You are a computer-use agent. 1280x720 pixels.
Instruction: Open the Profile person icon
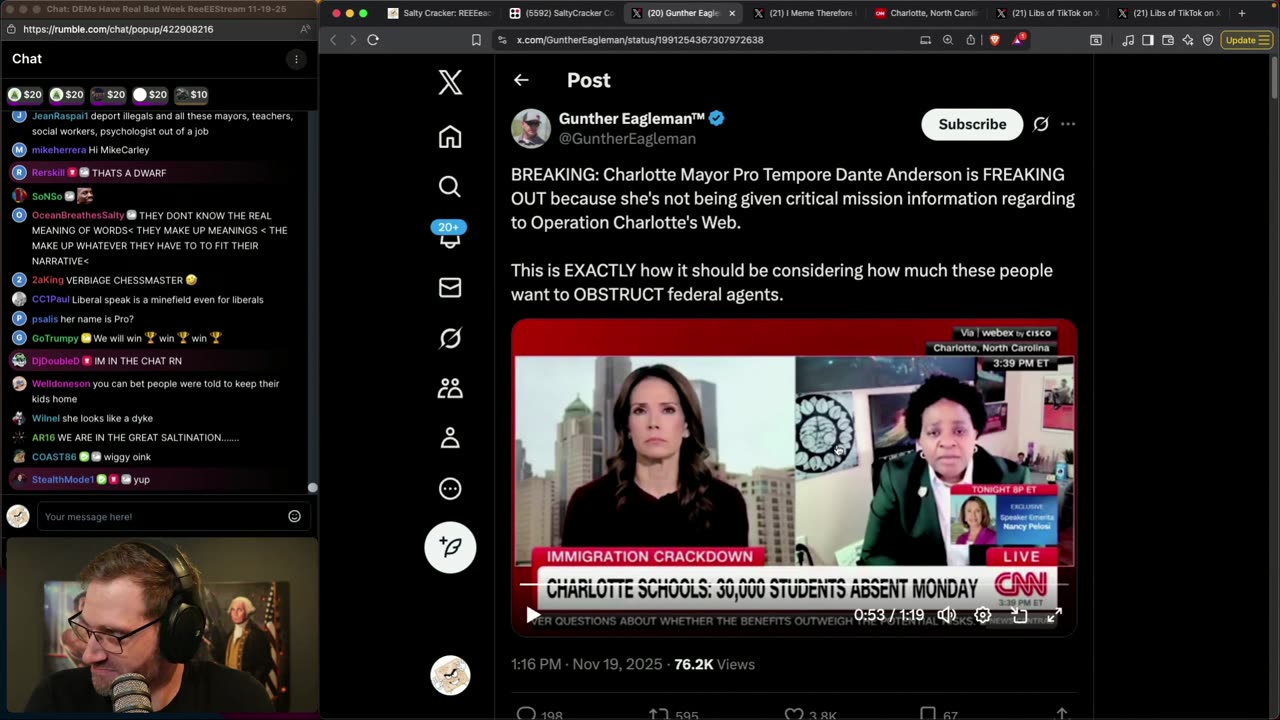coord(450,438)
